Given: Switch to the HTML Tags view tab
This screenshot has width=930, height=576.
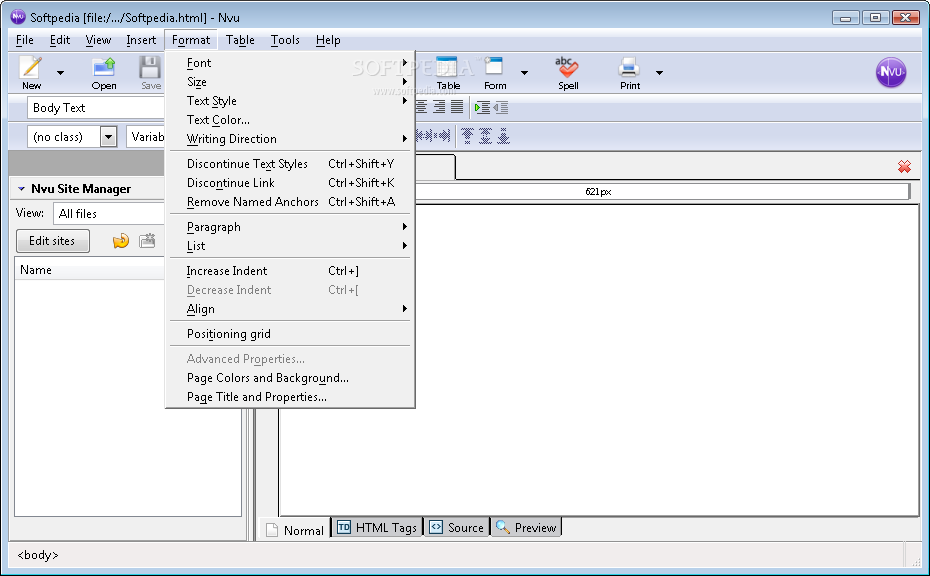Looking at the screenshot, I should pos(377,527).
